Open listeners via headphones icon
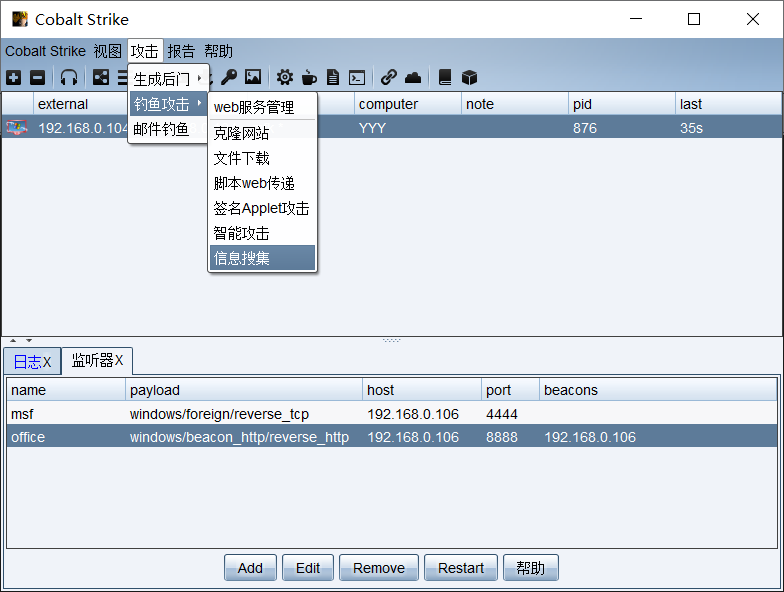The width and height of the screenshot is (784, 592). click(68, 77)
